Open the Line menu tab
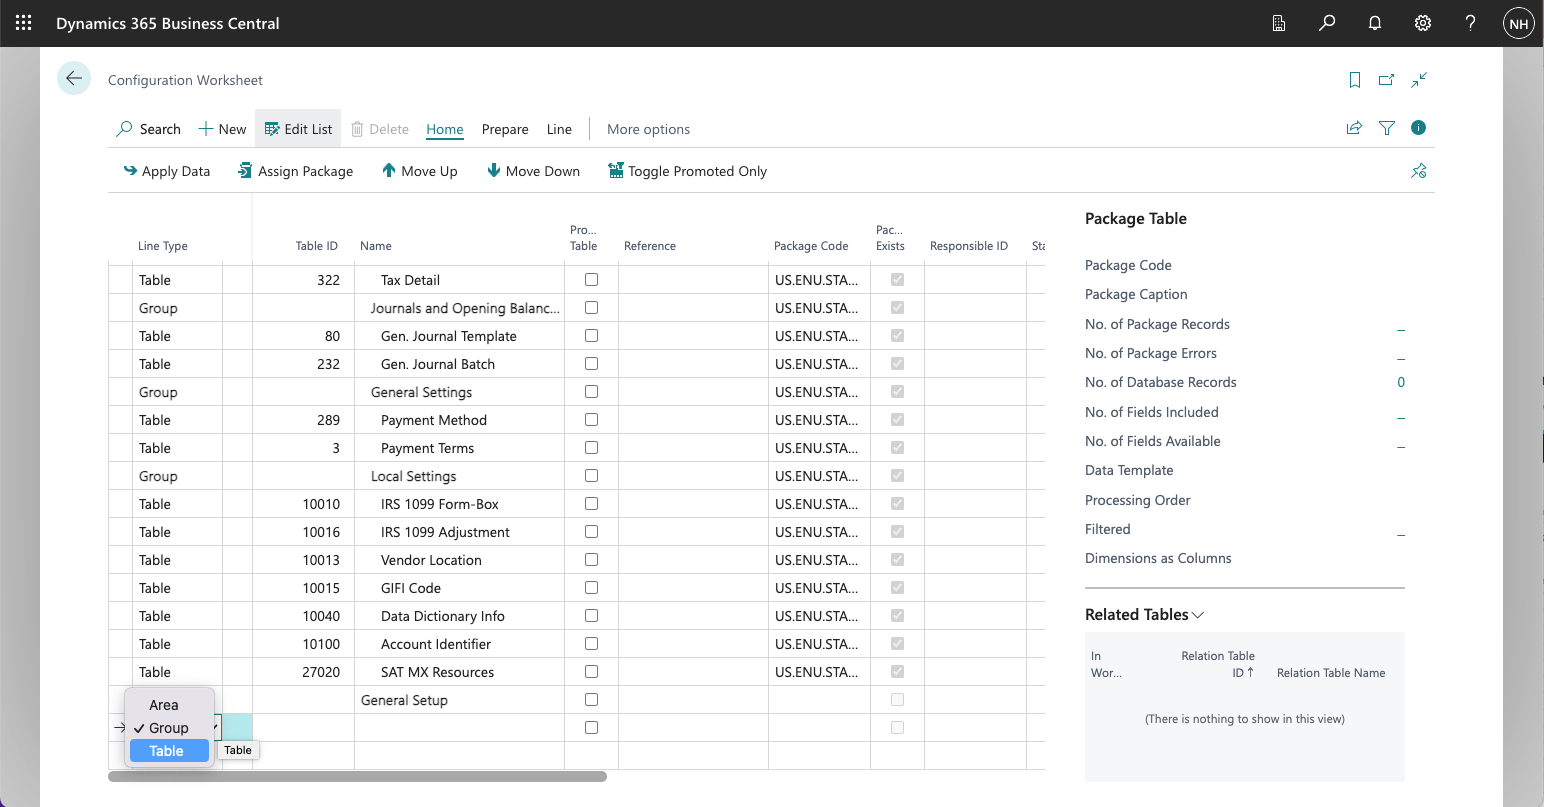Screen dimensions: 1544x807 coord(559,129)
